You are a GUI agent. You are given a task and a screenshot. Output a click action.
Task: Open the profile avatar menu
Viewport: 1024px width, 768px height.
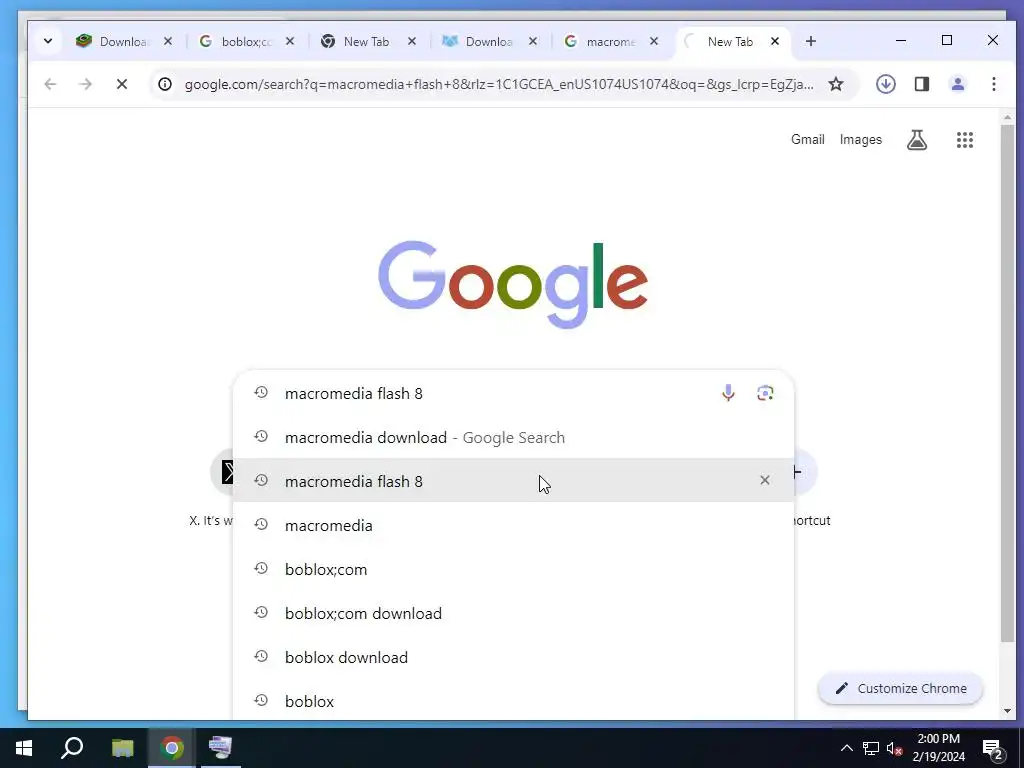pos(957,84)
